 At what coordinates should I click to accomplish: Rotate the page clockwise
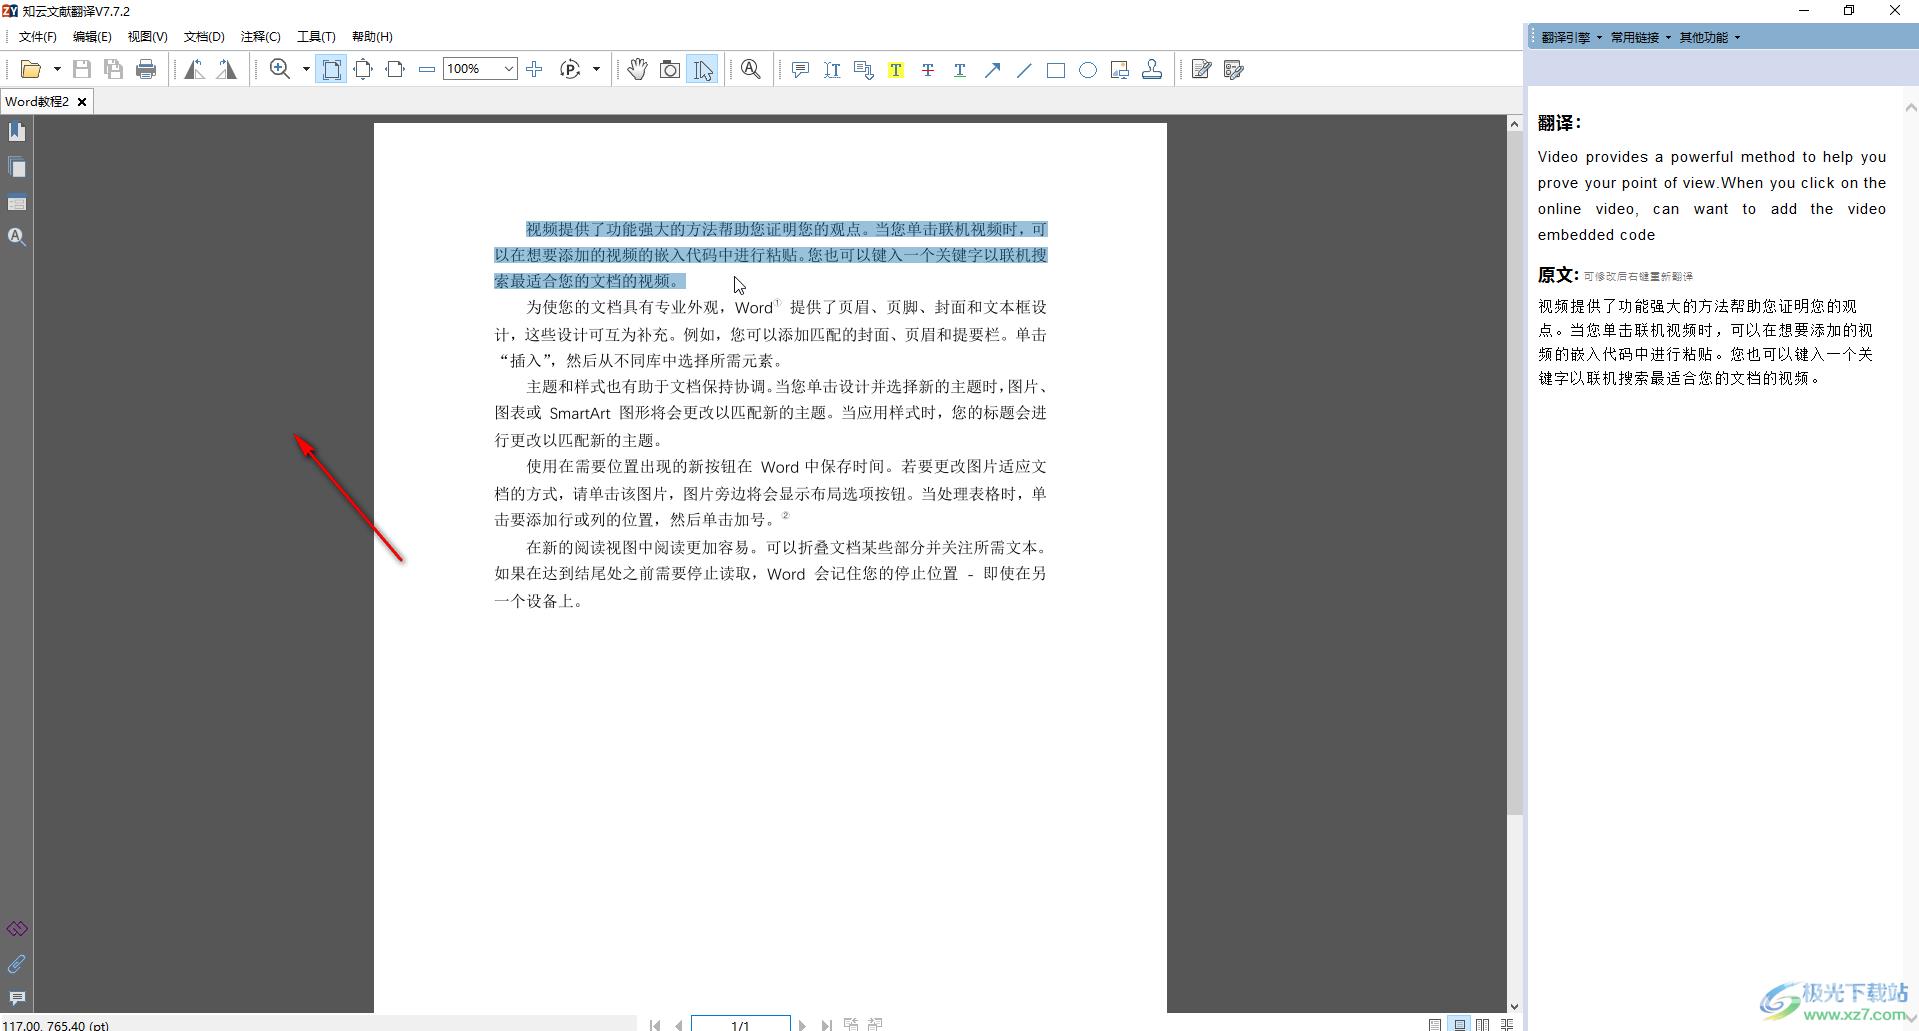tap(227, 69)
